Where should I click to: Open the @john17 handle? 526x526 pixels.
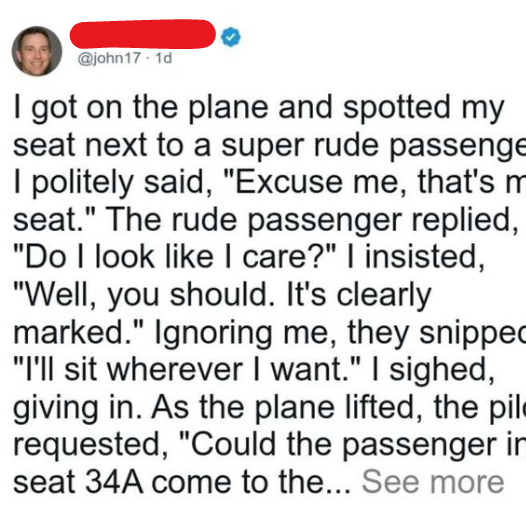(x=109, y=58)
